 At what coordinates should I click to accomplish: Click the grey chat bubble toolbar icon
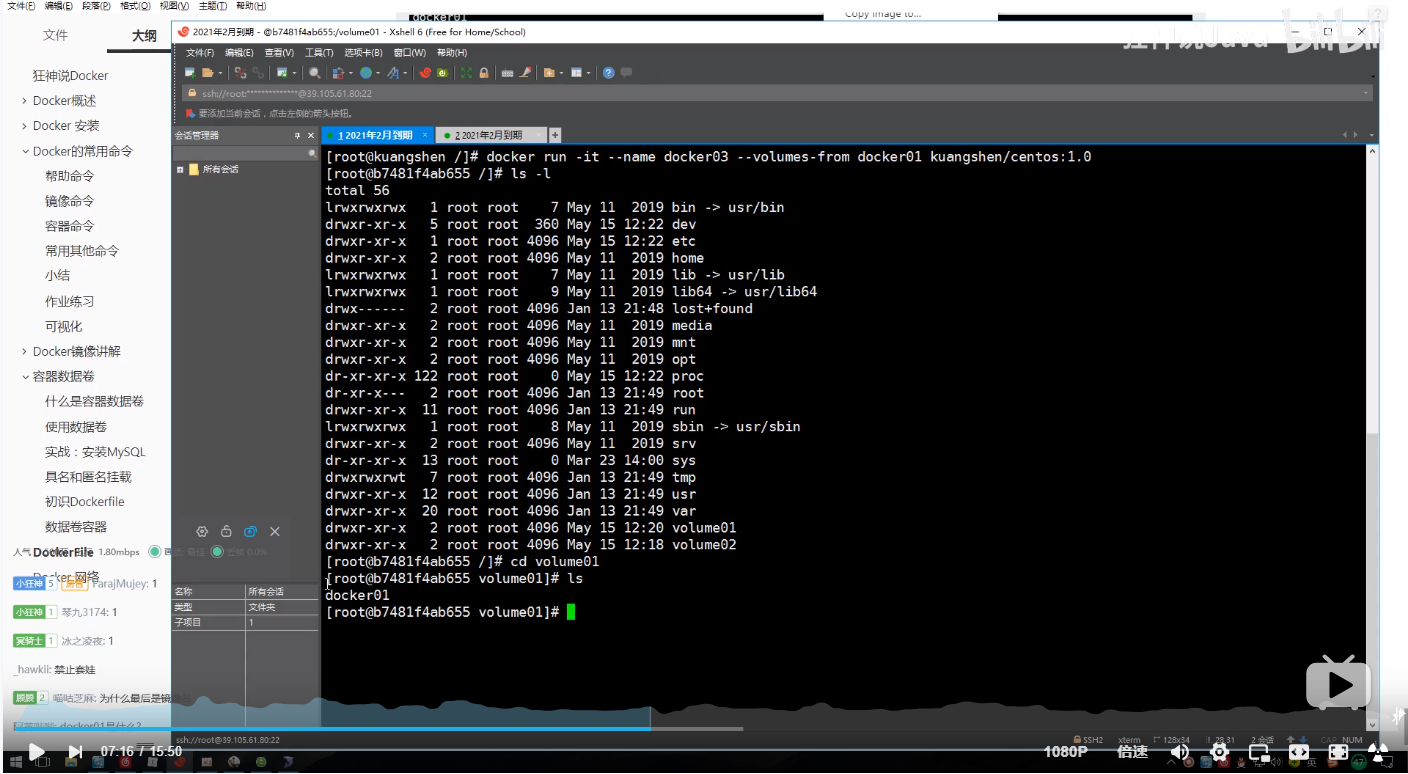pyautogui.click(x=626, y=73)
